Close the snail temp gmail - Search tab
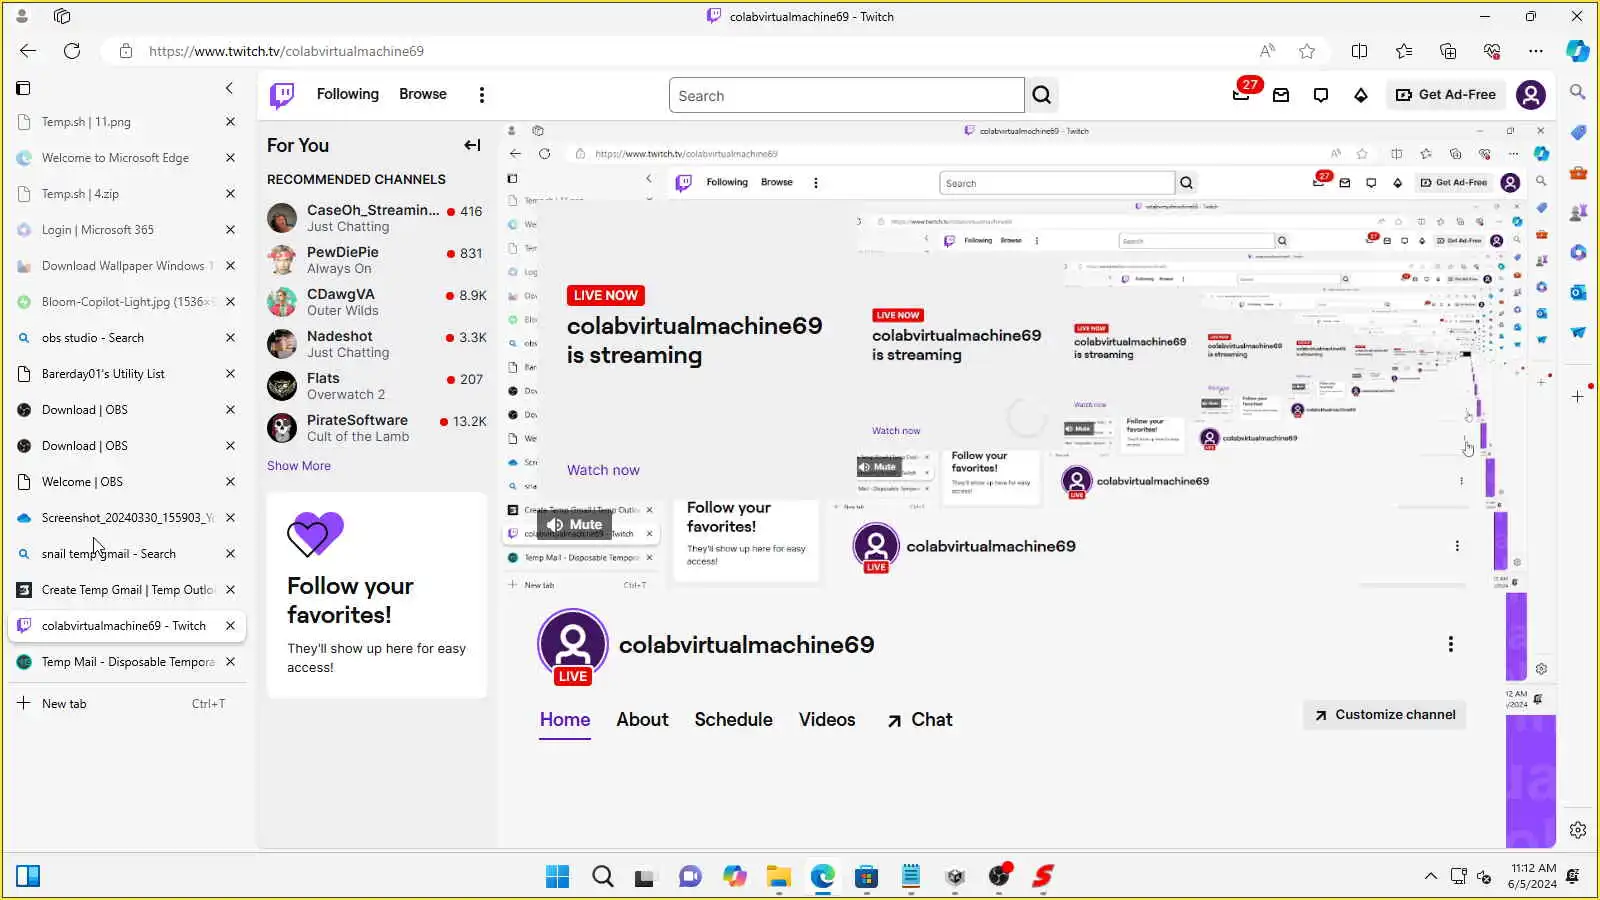Viewport: 1600px width, 900px height. point(230,554)
